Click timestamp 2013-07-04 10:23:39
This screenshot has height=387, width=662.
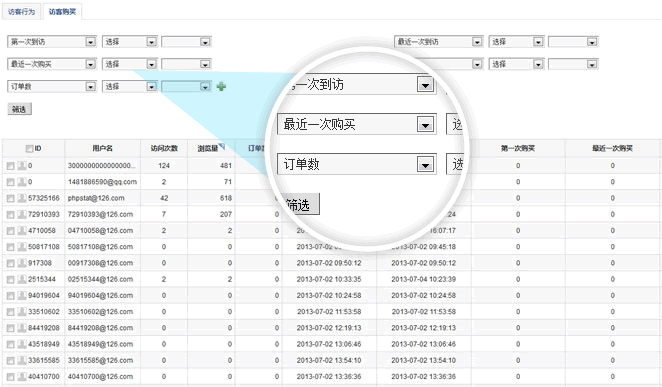tap(423, 279)
